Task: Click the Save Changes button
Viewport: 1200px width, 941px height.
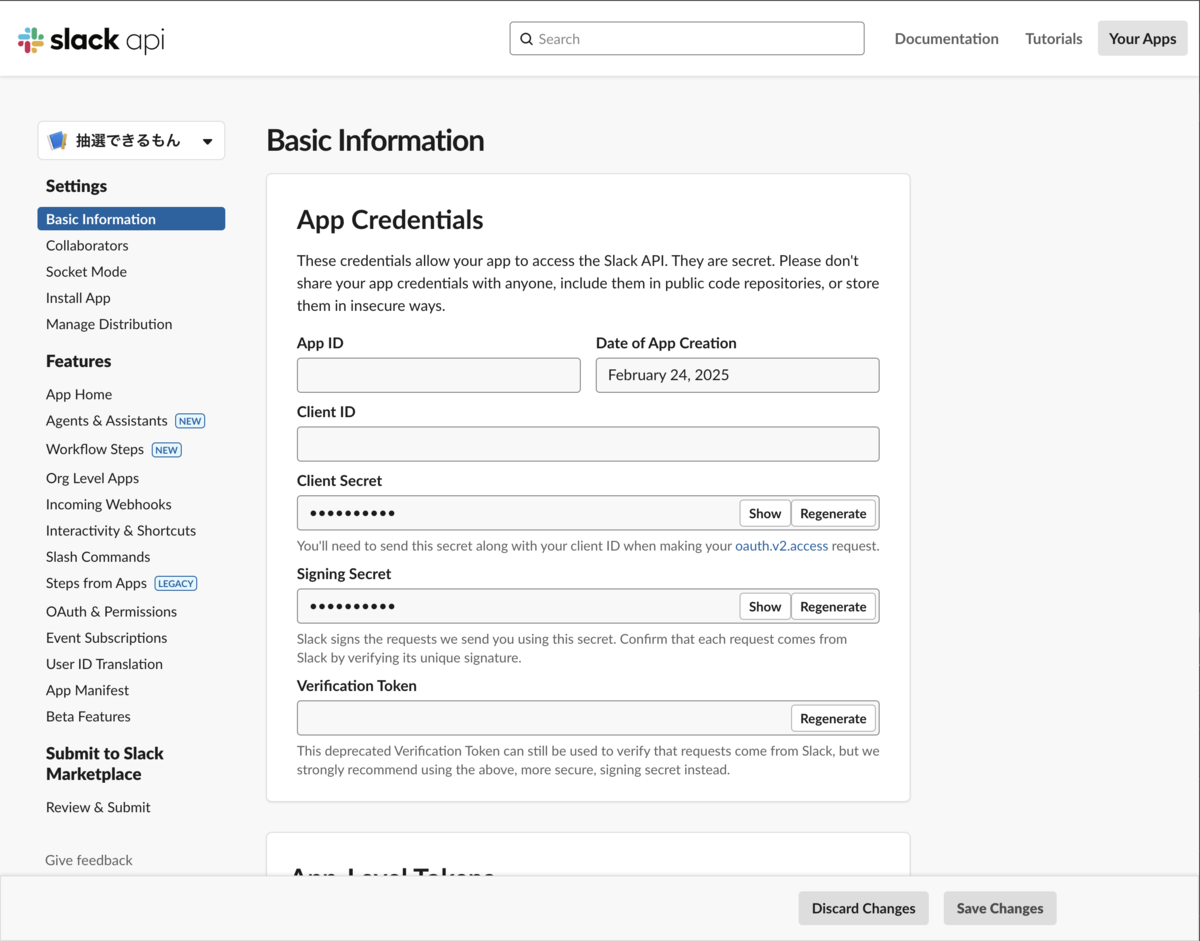Action: 1000,908
